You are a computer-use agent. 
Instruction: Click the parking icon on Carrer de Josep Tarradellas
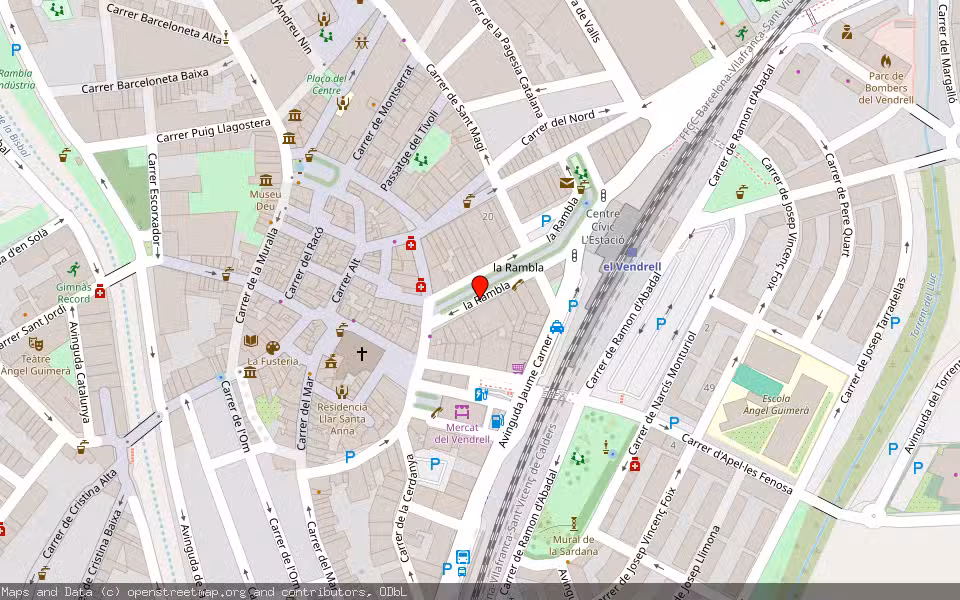[894, 323]
